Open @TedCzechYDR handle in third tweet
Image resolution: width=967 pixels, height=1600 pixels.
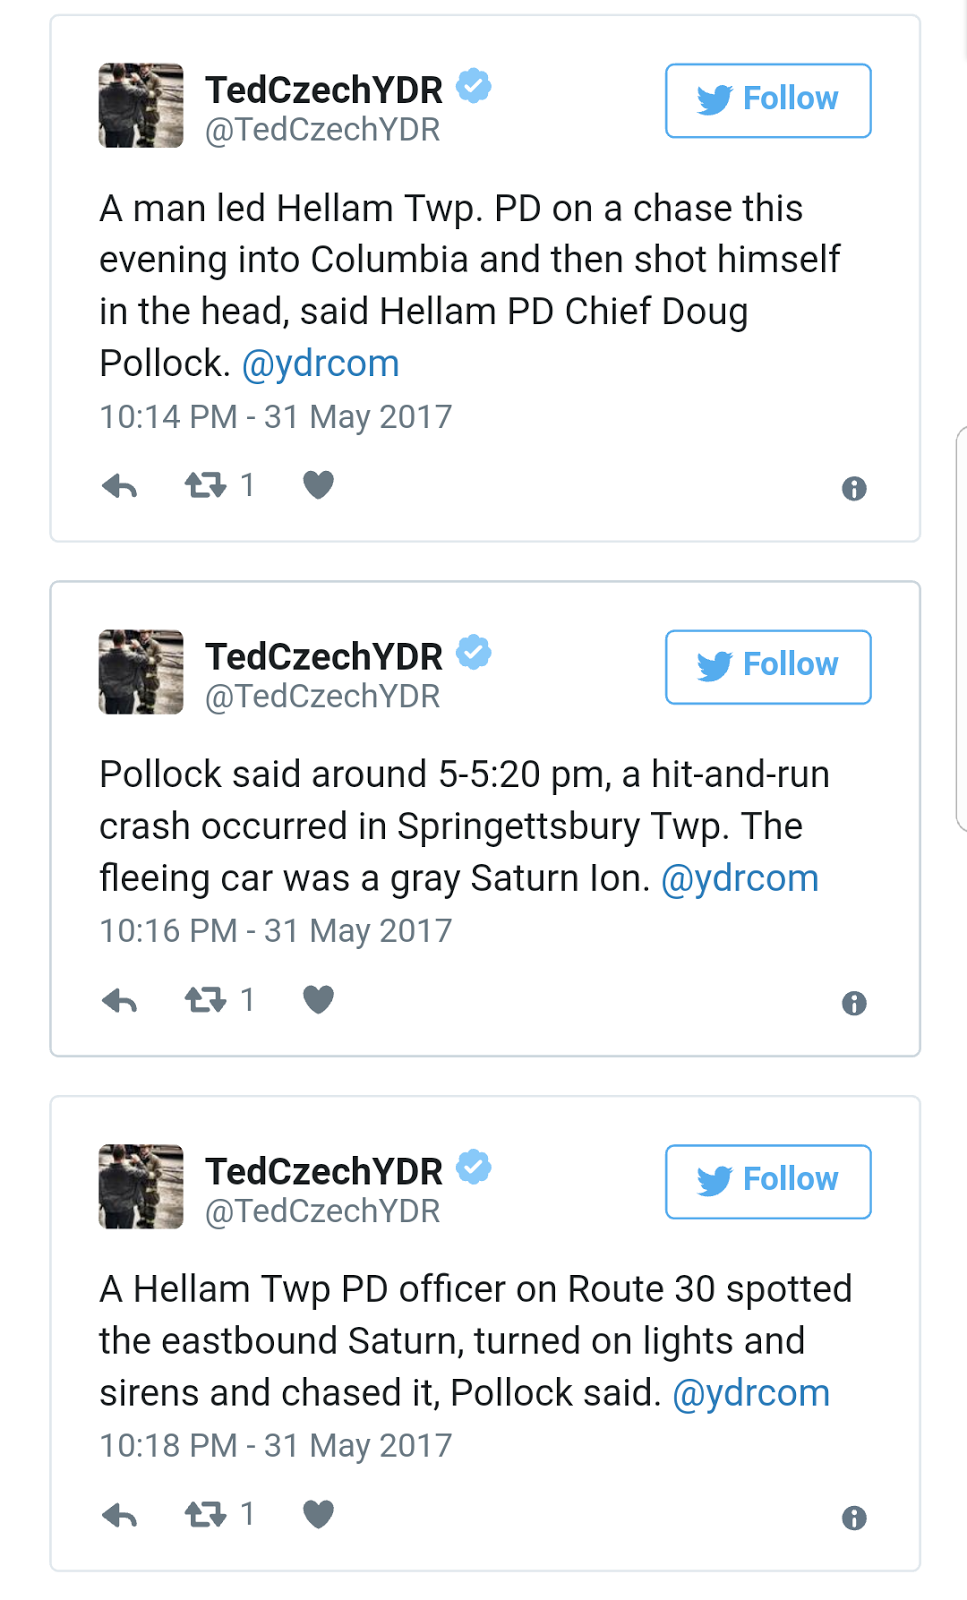pos(322,1211)
